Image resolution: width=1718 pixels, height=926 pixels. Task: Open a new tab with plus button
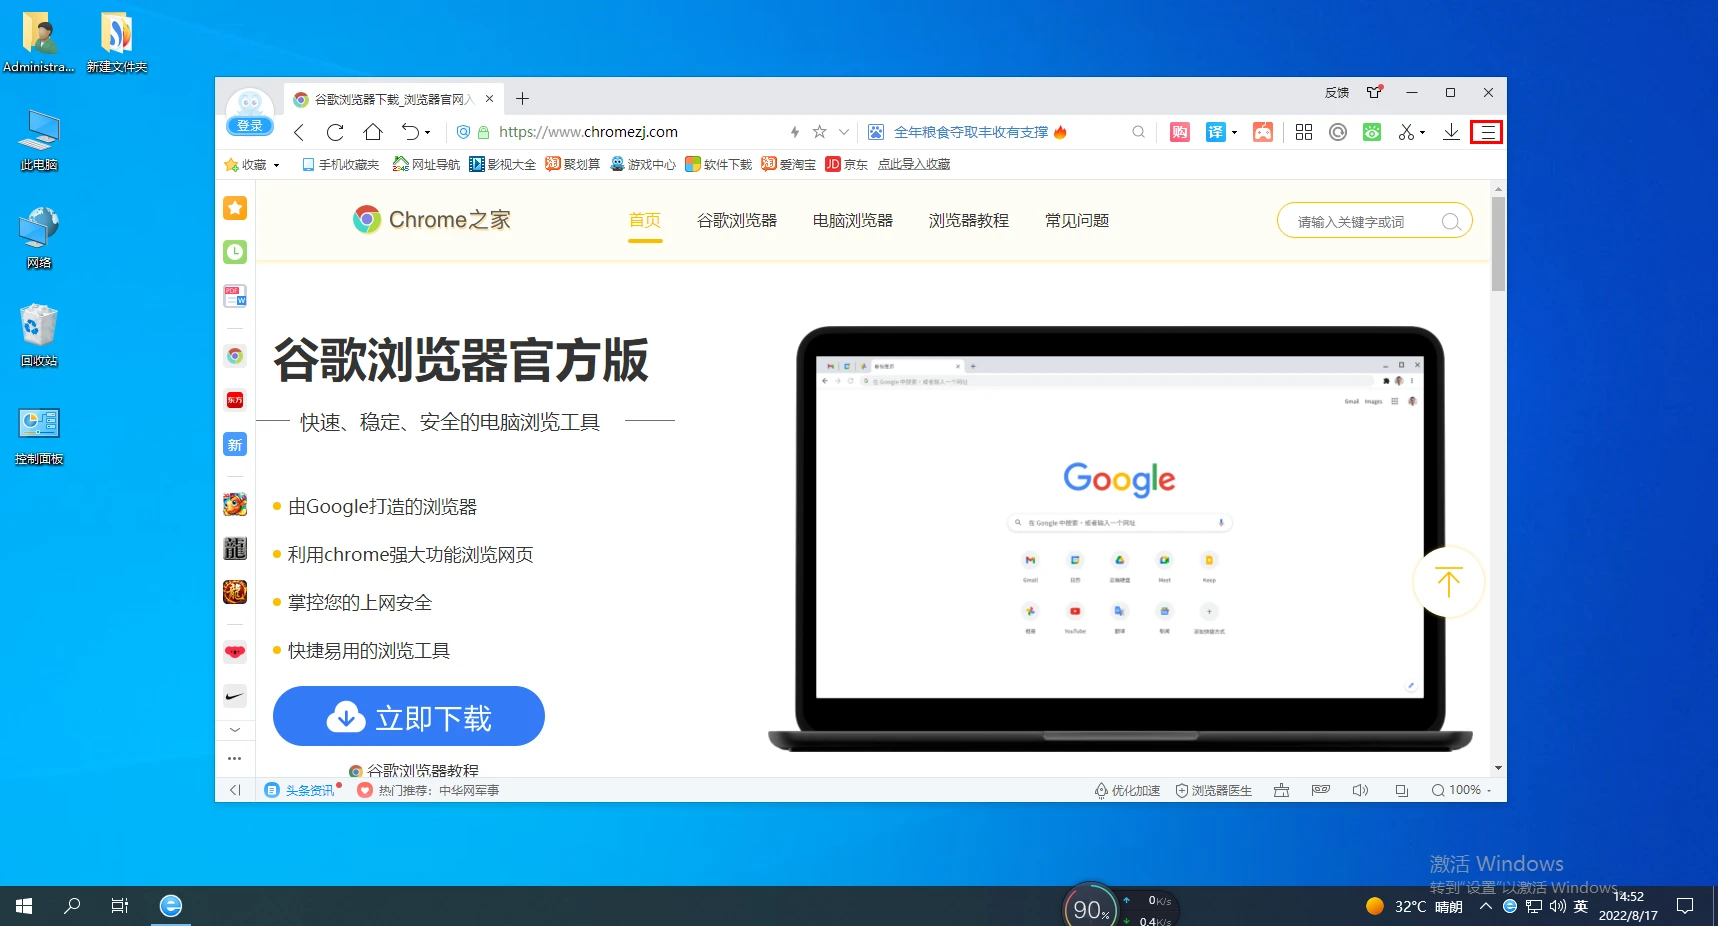point(522,98)
